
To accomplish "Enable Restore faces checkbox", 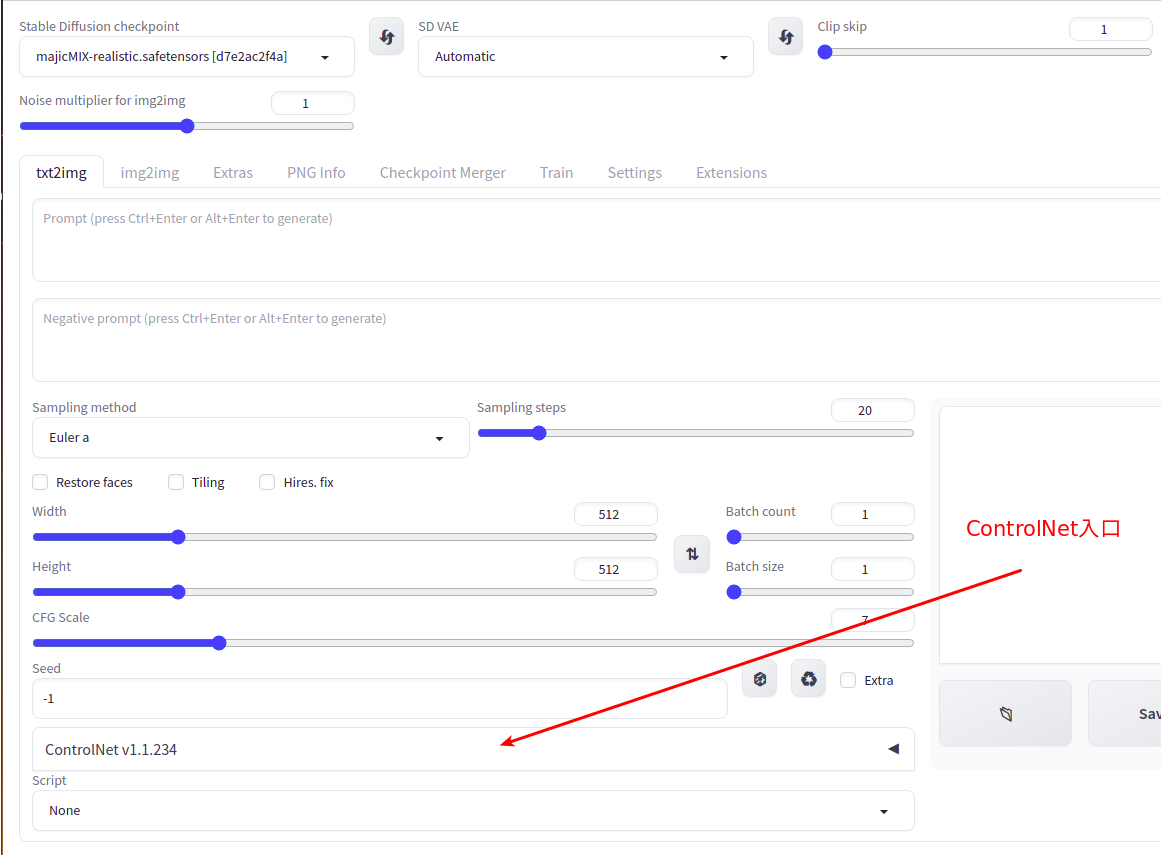I will pos(41,483).
